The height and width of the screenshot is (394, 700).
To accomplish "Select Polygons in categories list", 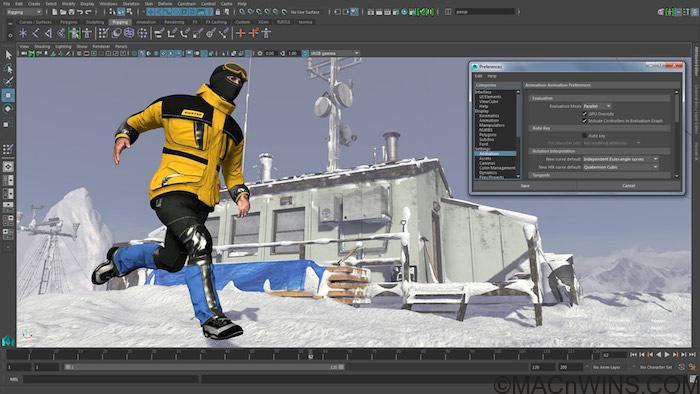I will click(x=488, y=135).
